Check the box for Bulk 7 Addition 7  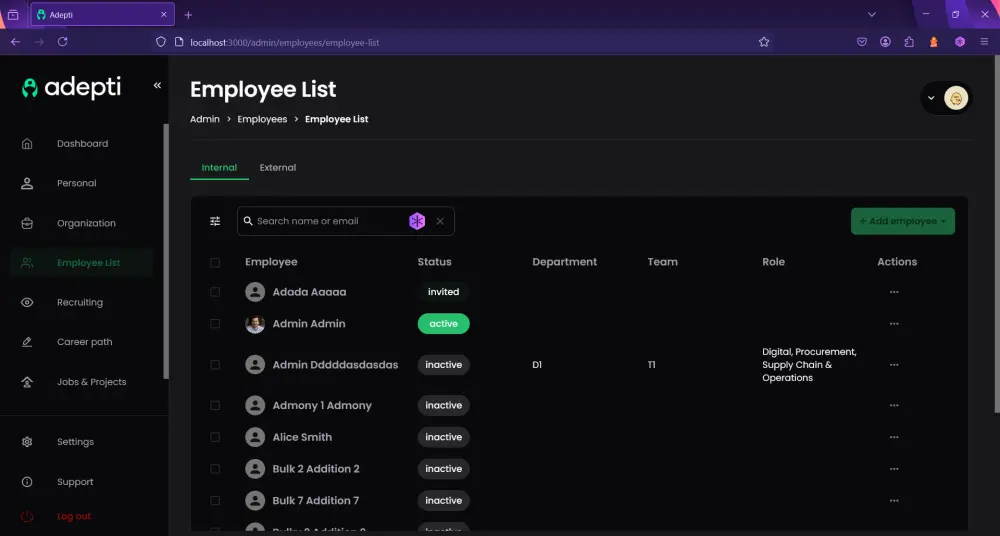tap(215, 501)
